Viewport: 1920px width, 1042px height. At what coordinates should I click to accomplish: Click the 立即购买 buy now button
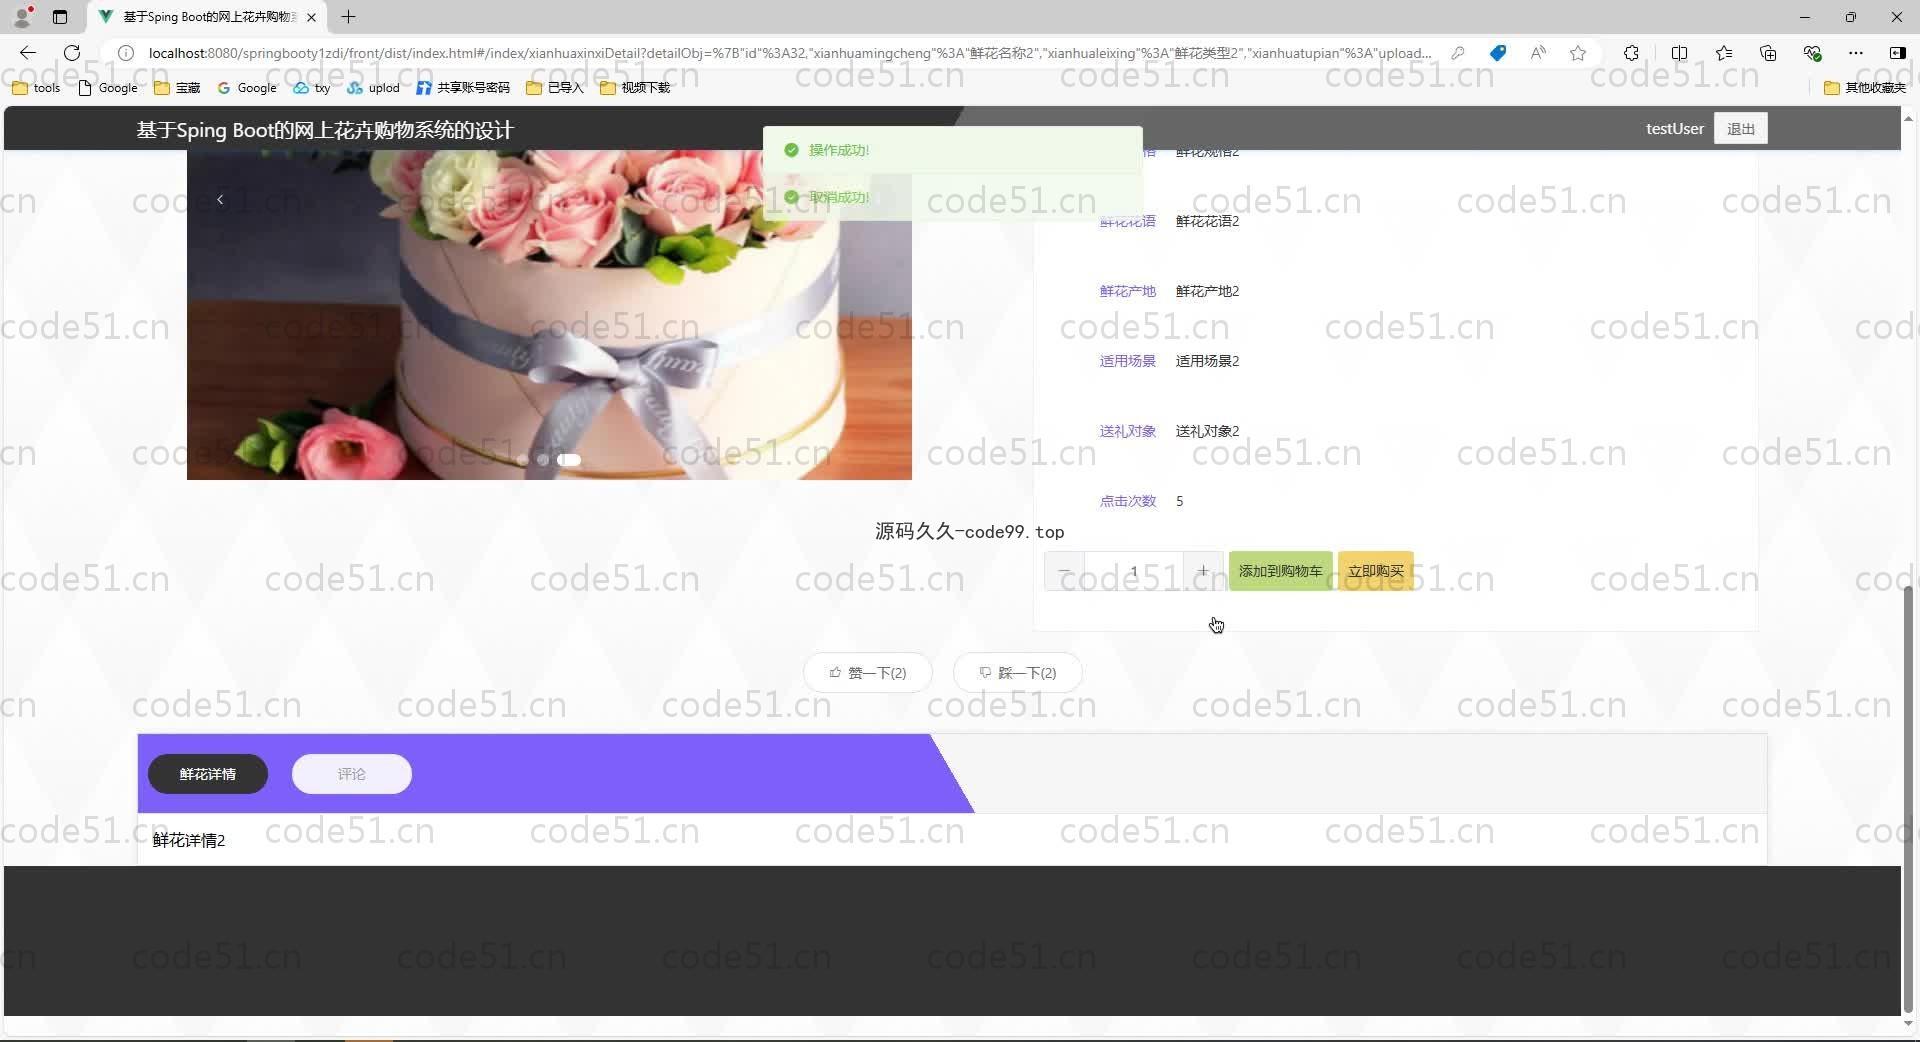click(1376, 571)
